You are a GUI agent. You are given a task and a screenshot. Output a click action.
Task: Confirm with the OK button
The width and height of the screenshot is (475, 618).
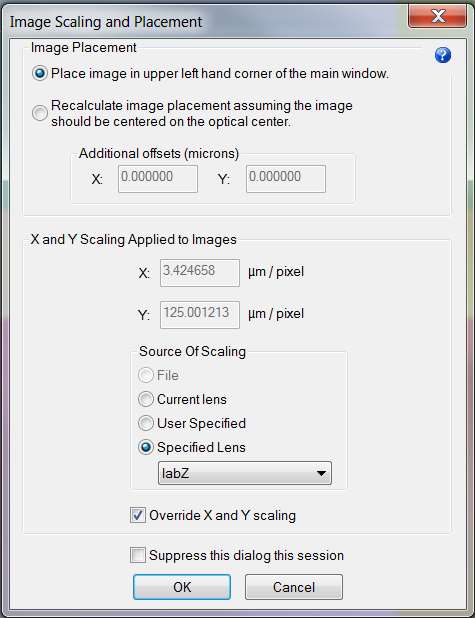pyautogui.click(x=182, y=587)
